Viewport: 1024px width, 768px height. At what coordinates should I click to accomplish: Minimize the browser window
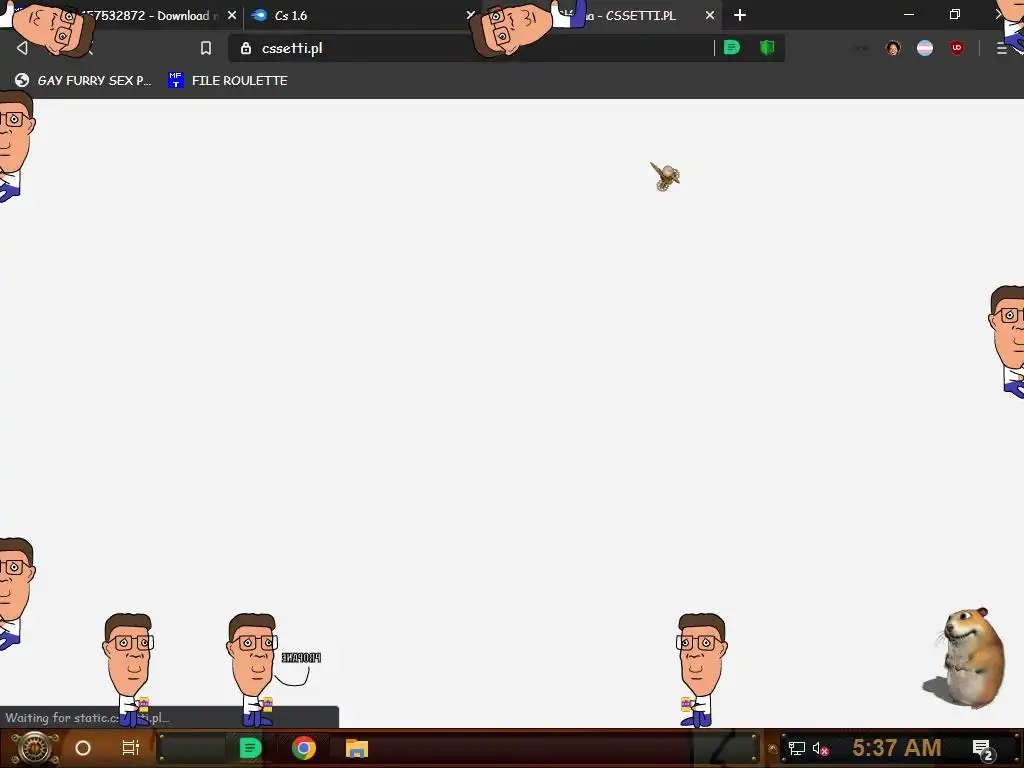909,14
